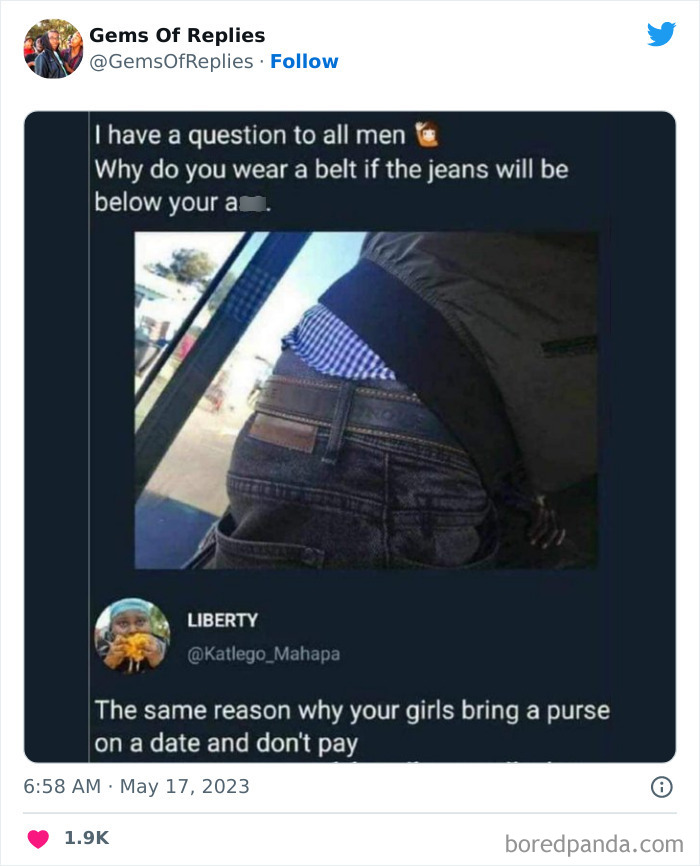Open the Gems Of Replies profile avatar
Screen dimensions: 700x866
53,49
